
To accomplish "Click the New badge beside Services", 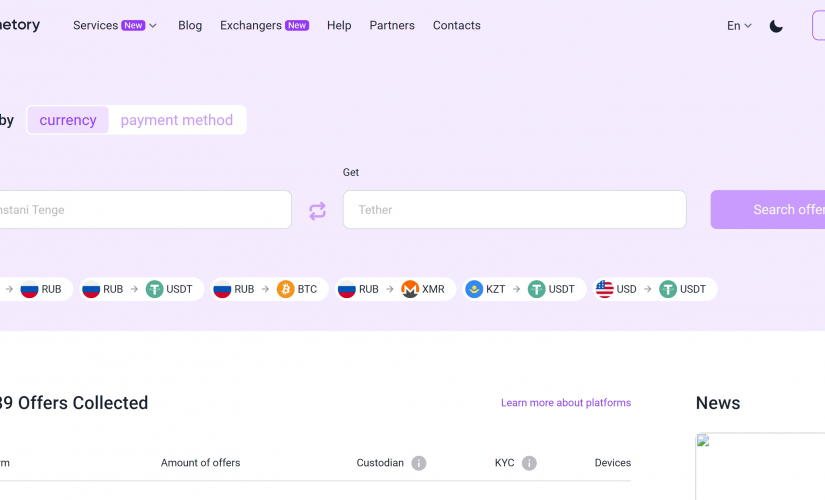I will coord(133,25).
